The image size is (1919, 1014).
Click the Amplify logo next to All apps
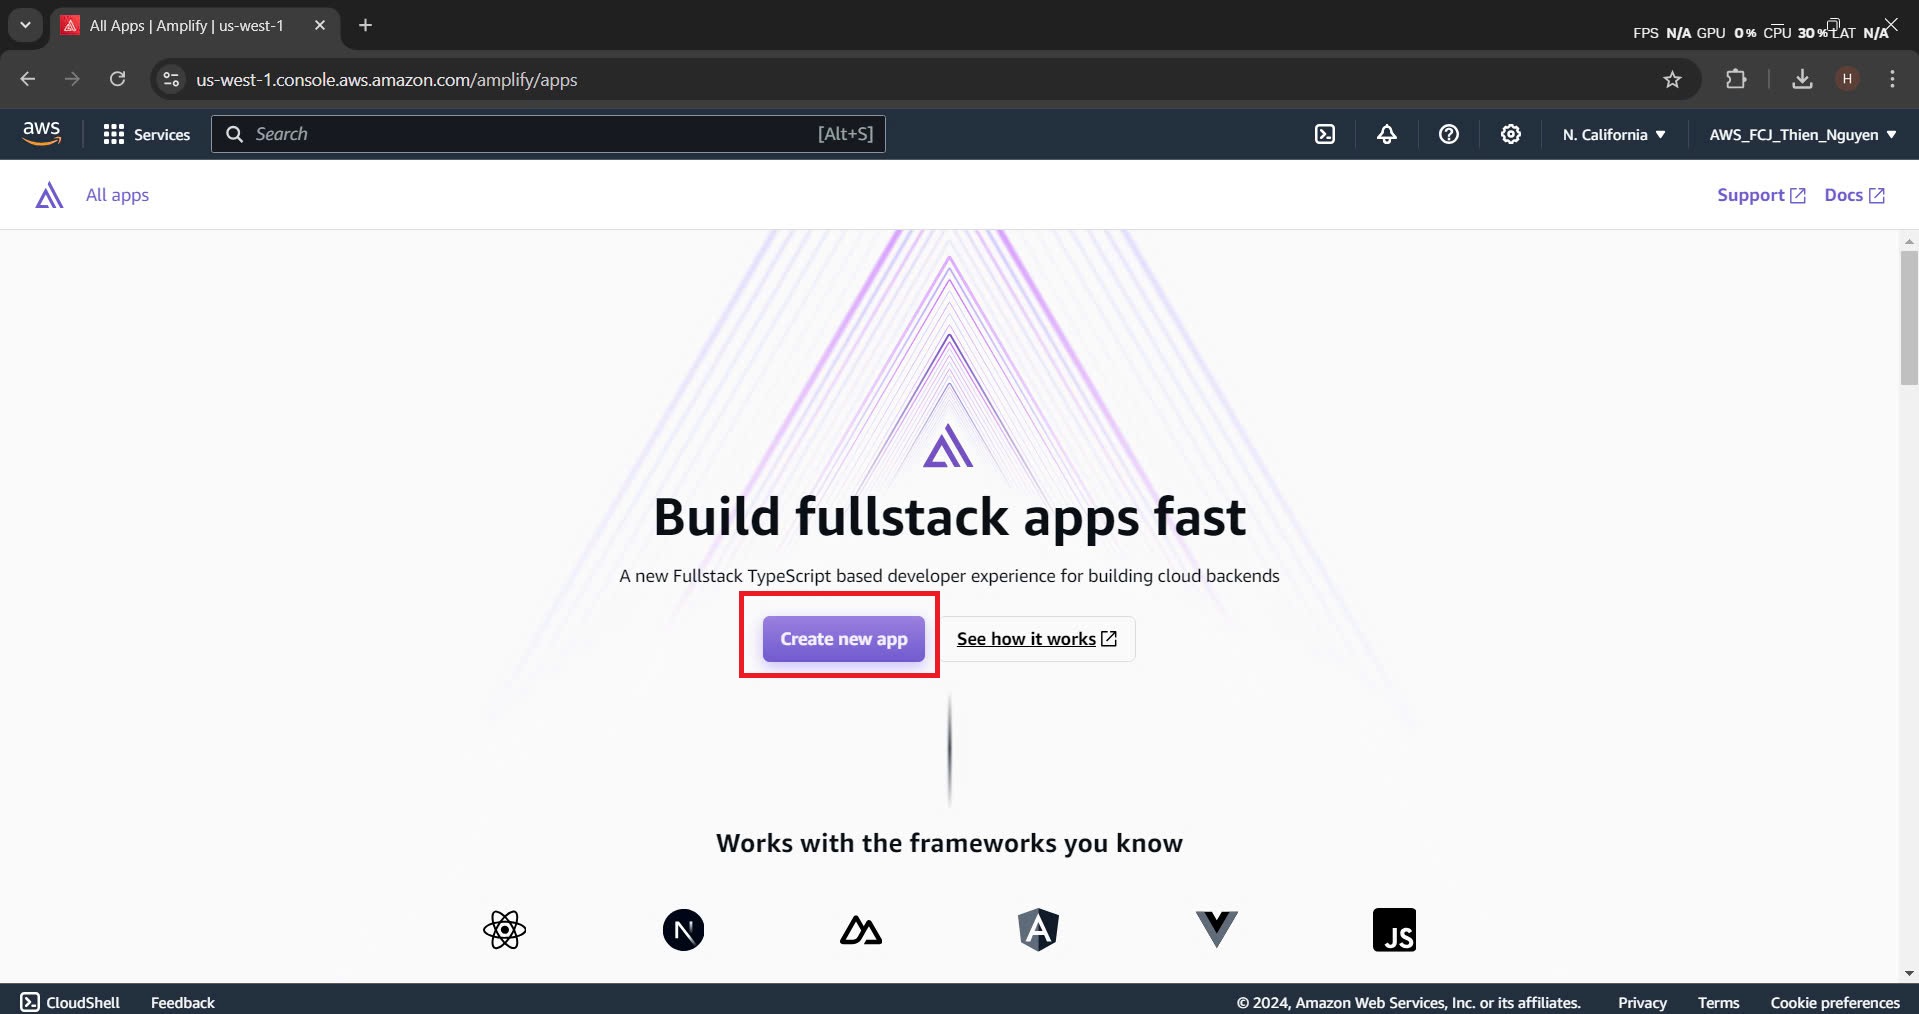[x=48, y=194]
